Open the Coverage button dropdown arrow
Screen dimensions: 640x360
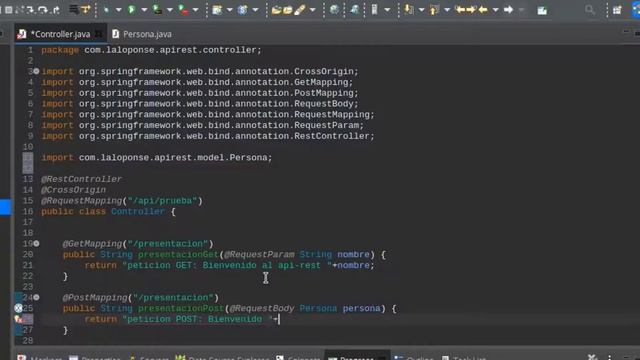pos(170,10)
